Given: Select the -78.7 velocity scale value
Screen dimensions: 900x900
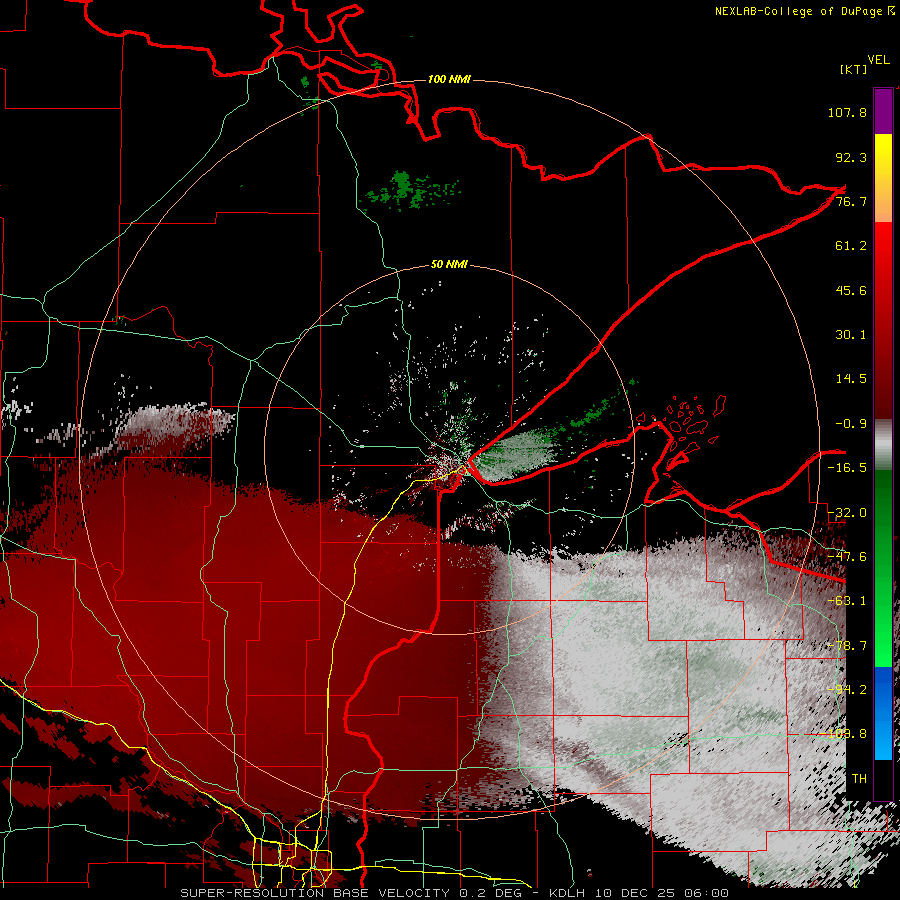Looking at the screenshot, I should [847, 646].
